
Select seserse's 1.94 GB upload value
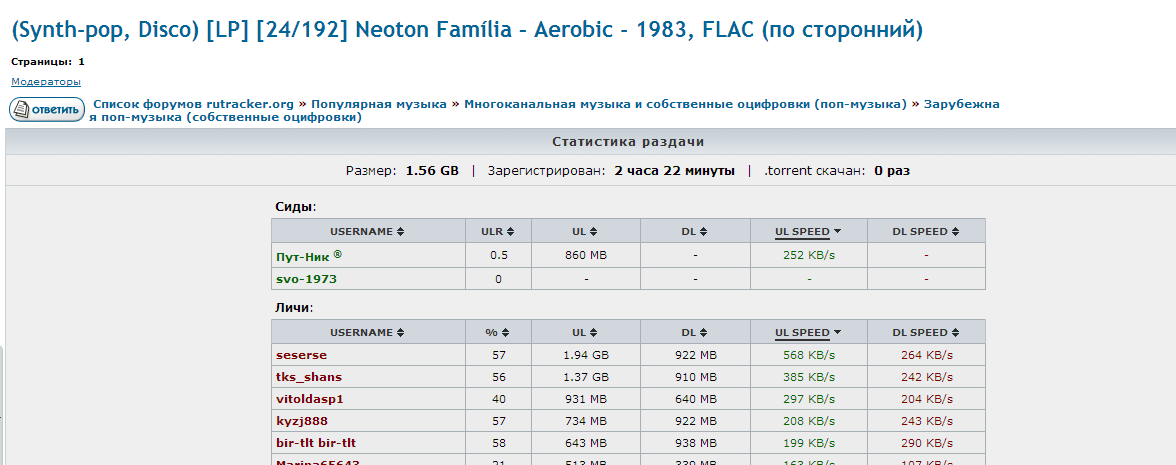coord(585,355)
